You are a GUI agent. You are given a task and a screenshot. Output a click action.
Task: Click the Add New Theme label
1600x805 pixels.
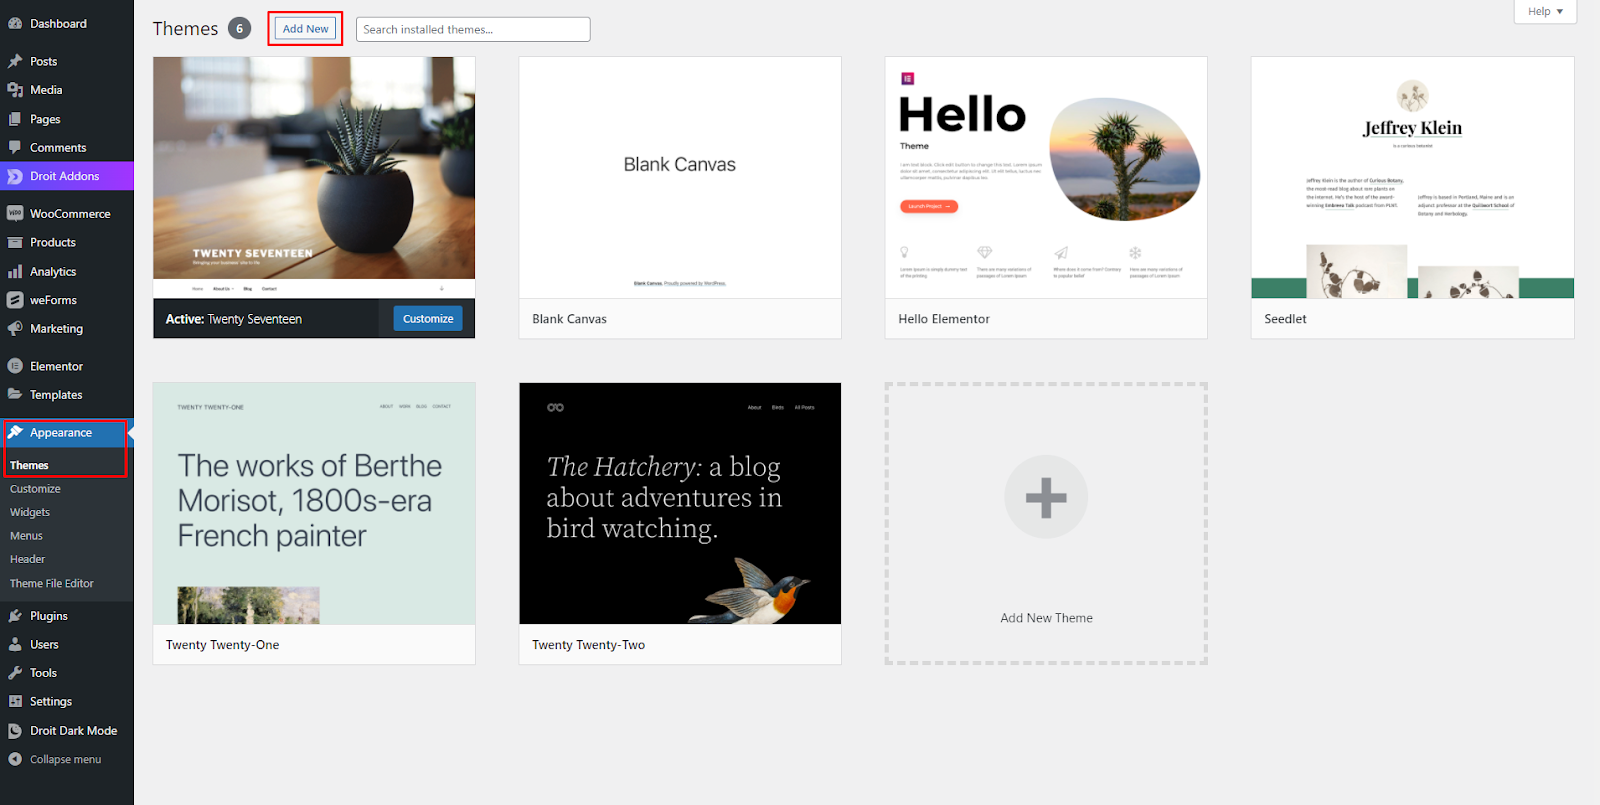(1046, 618)
